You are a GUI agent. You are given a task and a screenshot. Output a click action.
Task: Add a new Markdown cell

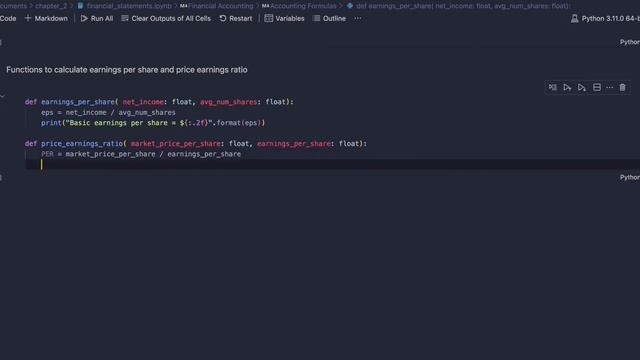pos(46,18)
